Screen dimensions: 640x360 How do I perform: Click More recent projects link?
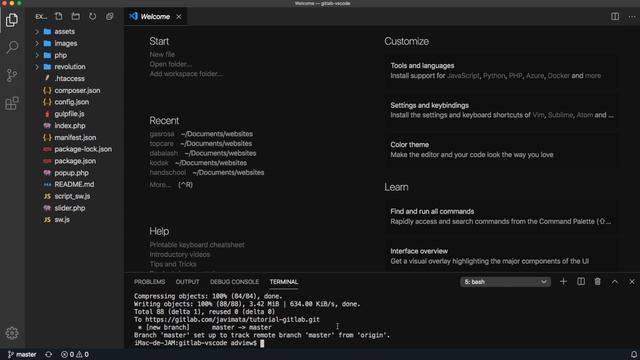coord(160,185)
